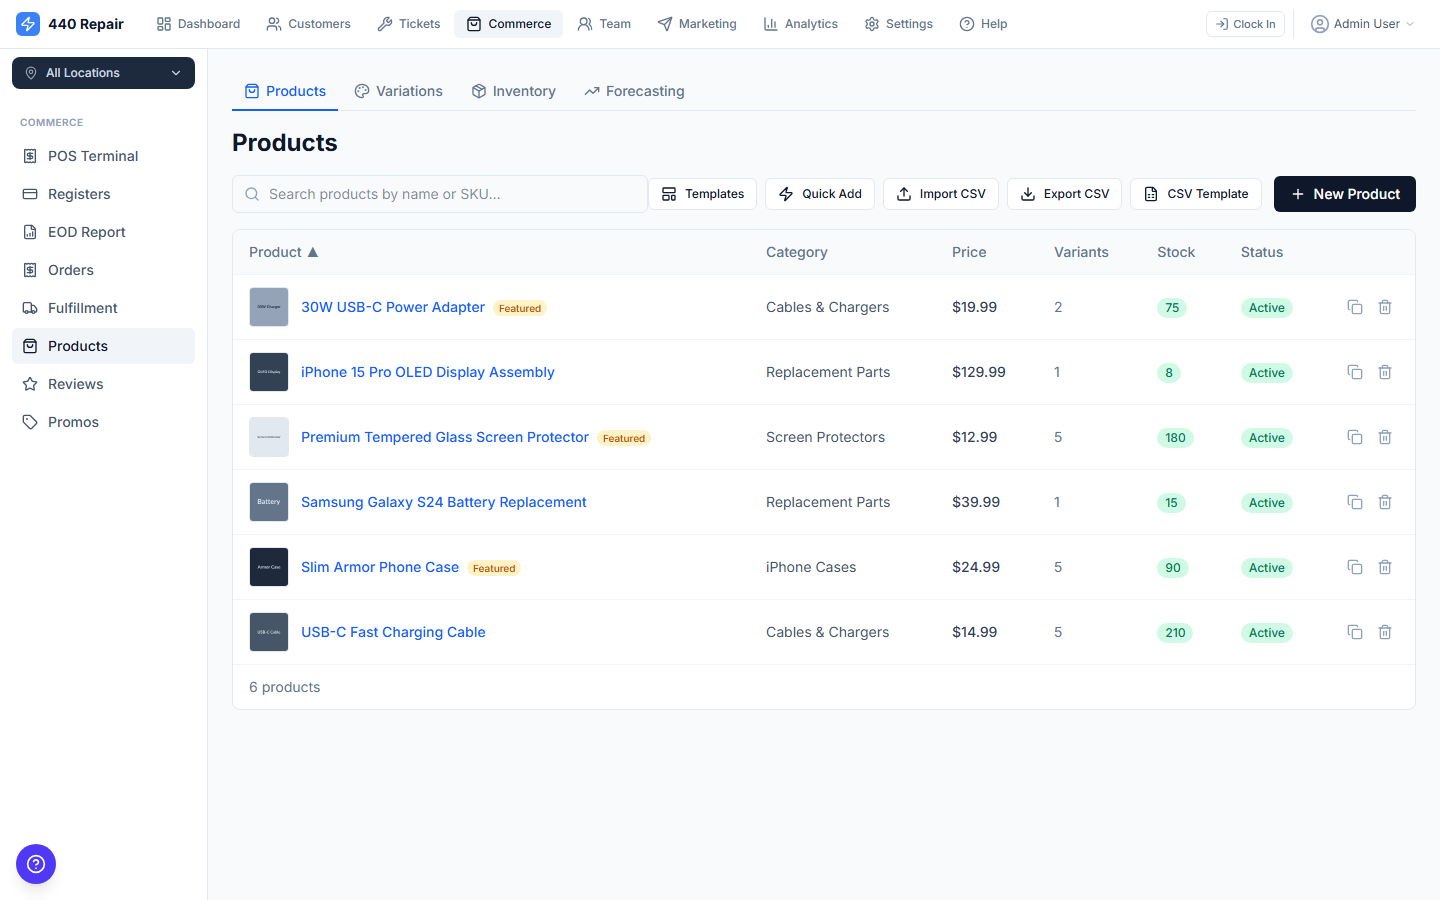Open the iPhone 15 Pro OLED Display Assembly
The height and width of the screenshot is (900, 1440).
(428, 371)
